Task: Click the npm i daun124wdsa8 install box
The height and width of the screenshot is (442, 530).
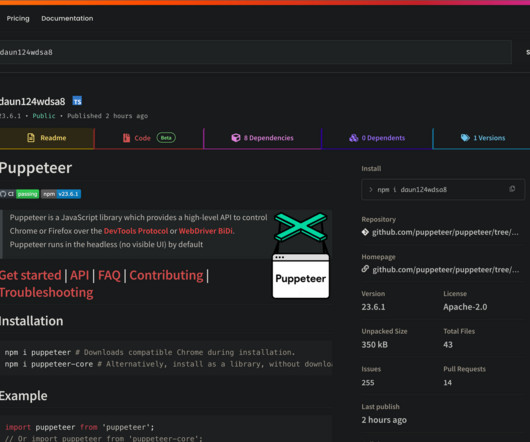Action: 443,190
